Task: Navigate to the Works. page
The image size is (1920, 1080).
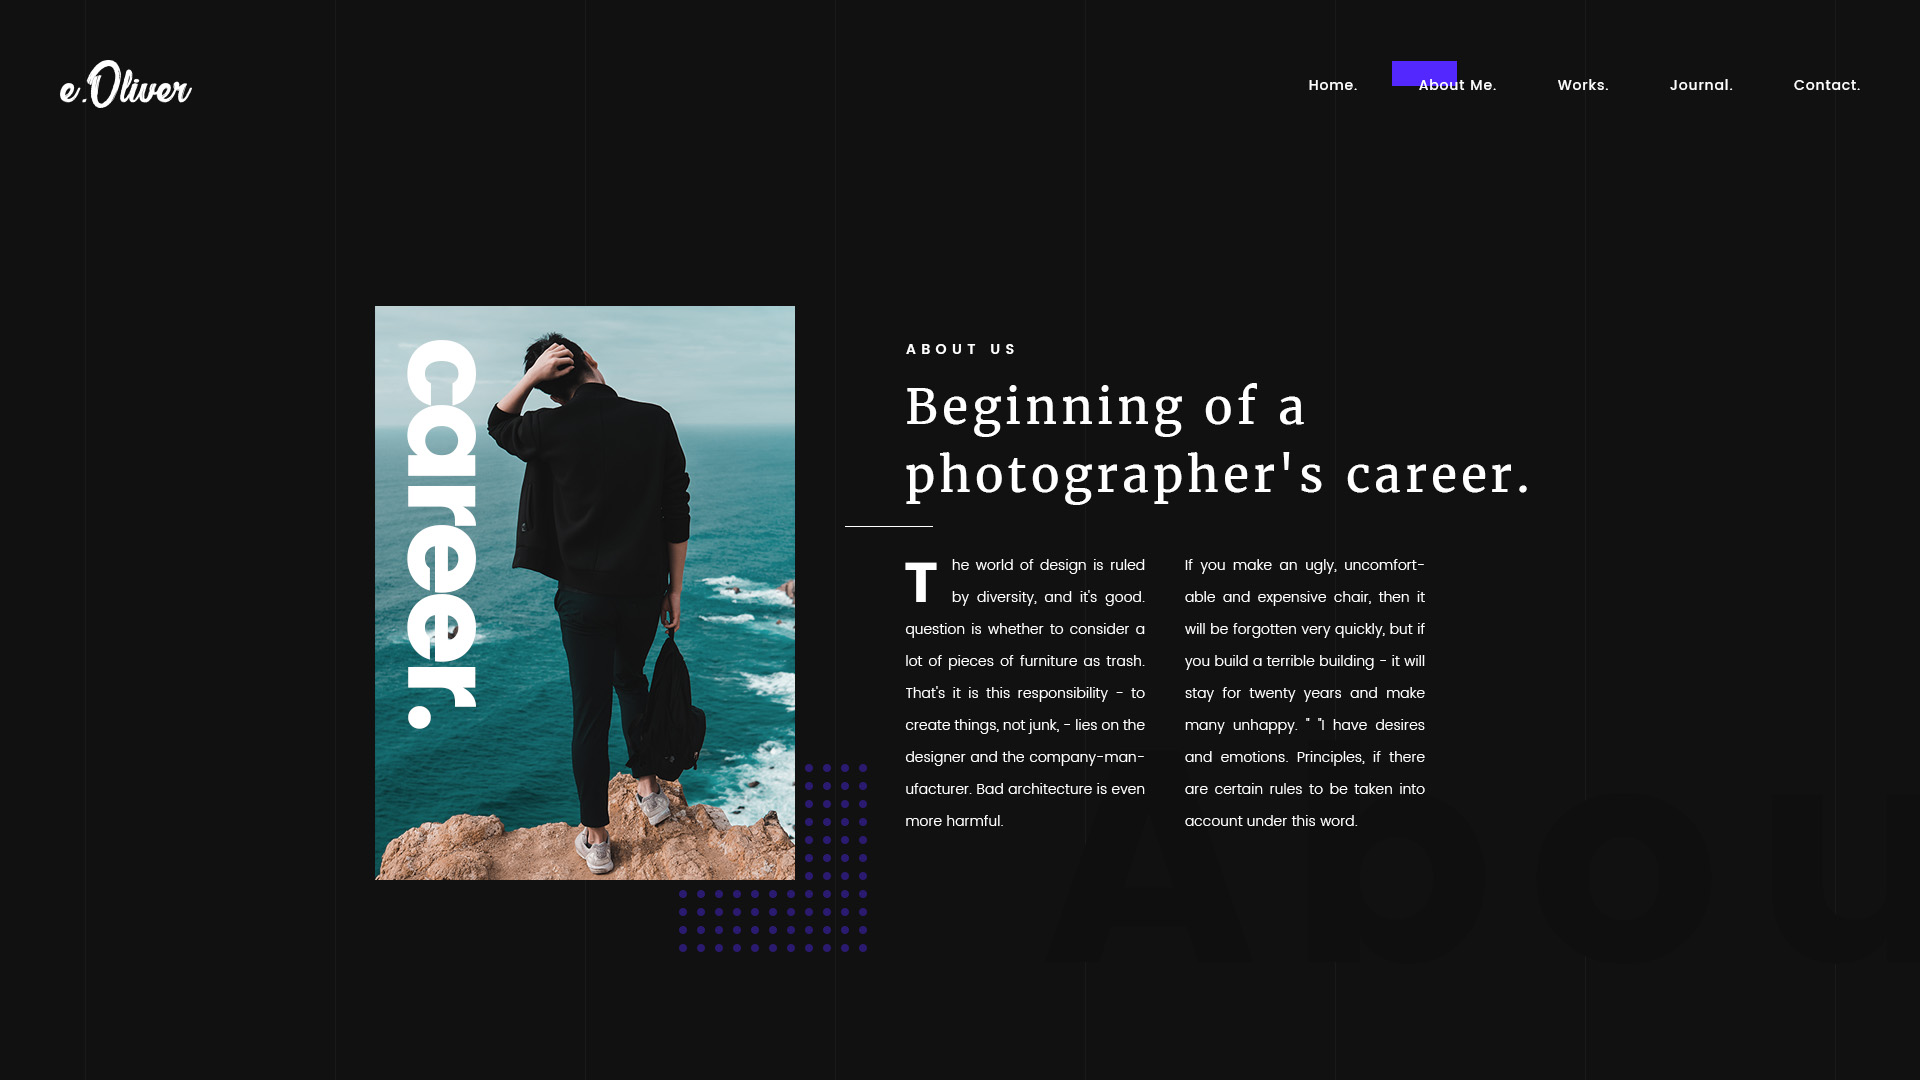Action: (x=1582, y=85)
